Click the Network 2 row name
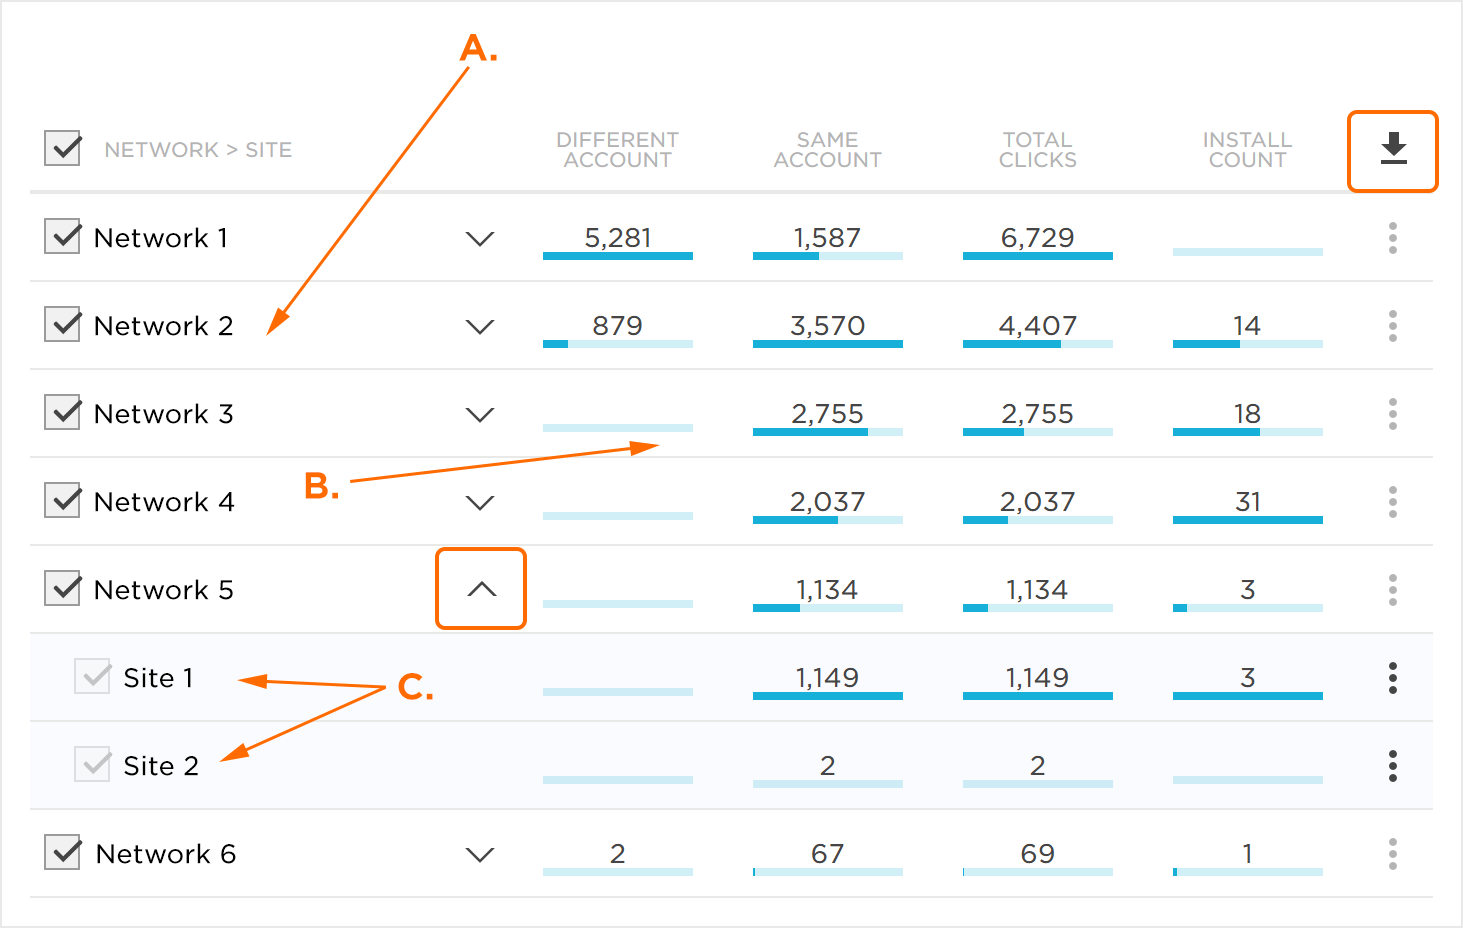Viewport: 1463px width, 928px height. (x=163, y=326)
